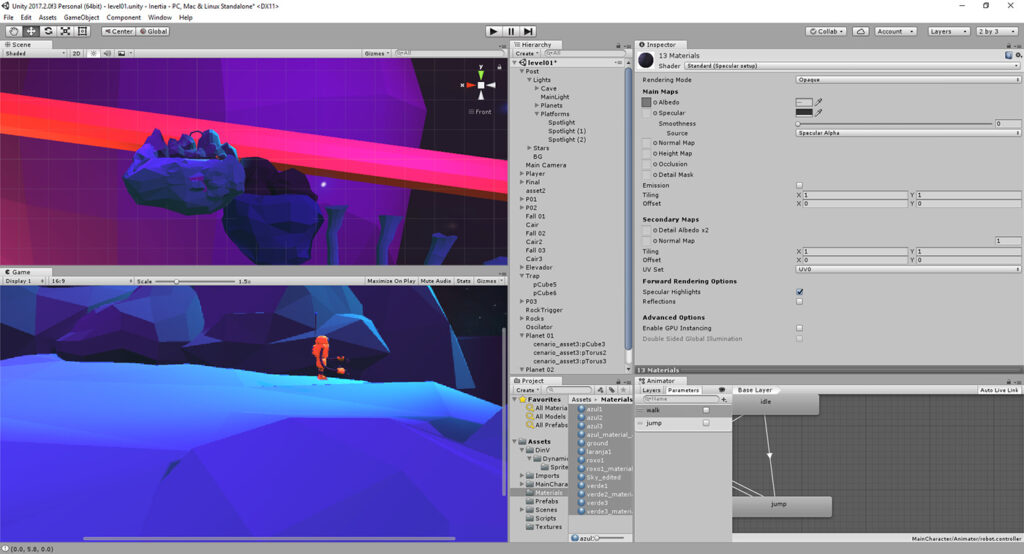Click the Pause button

(x=511, y=31)
